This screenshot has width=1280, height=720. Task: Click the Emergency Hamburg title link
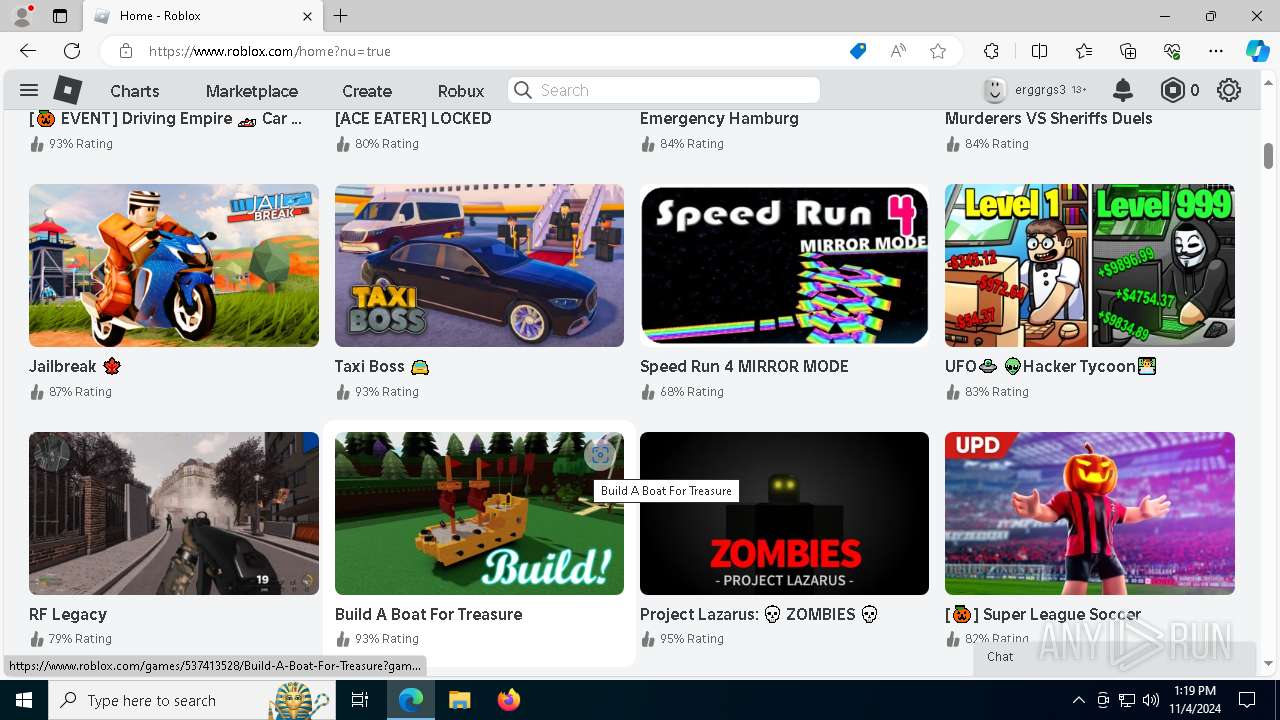tap(719, 118)
